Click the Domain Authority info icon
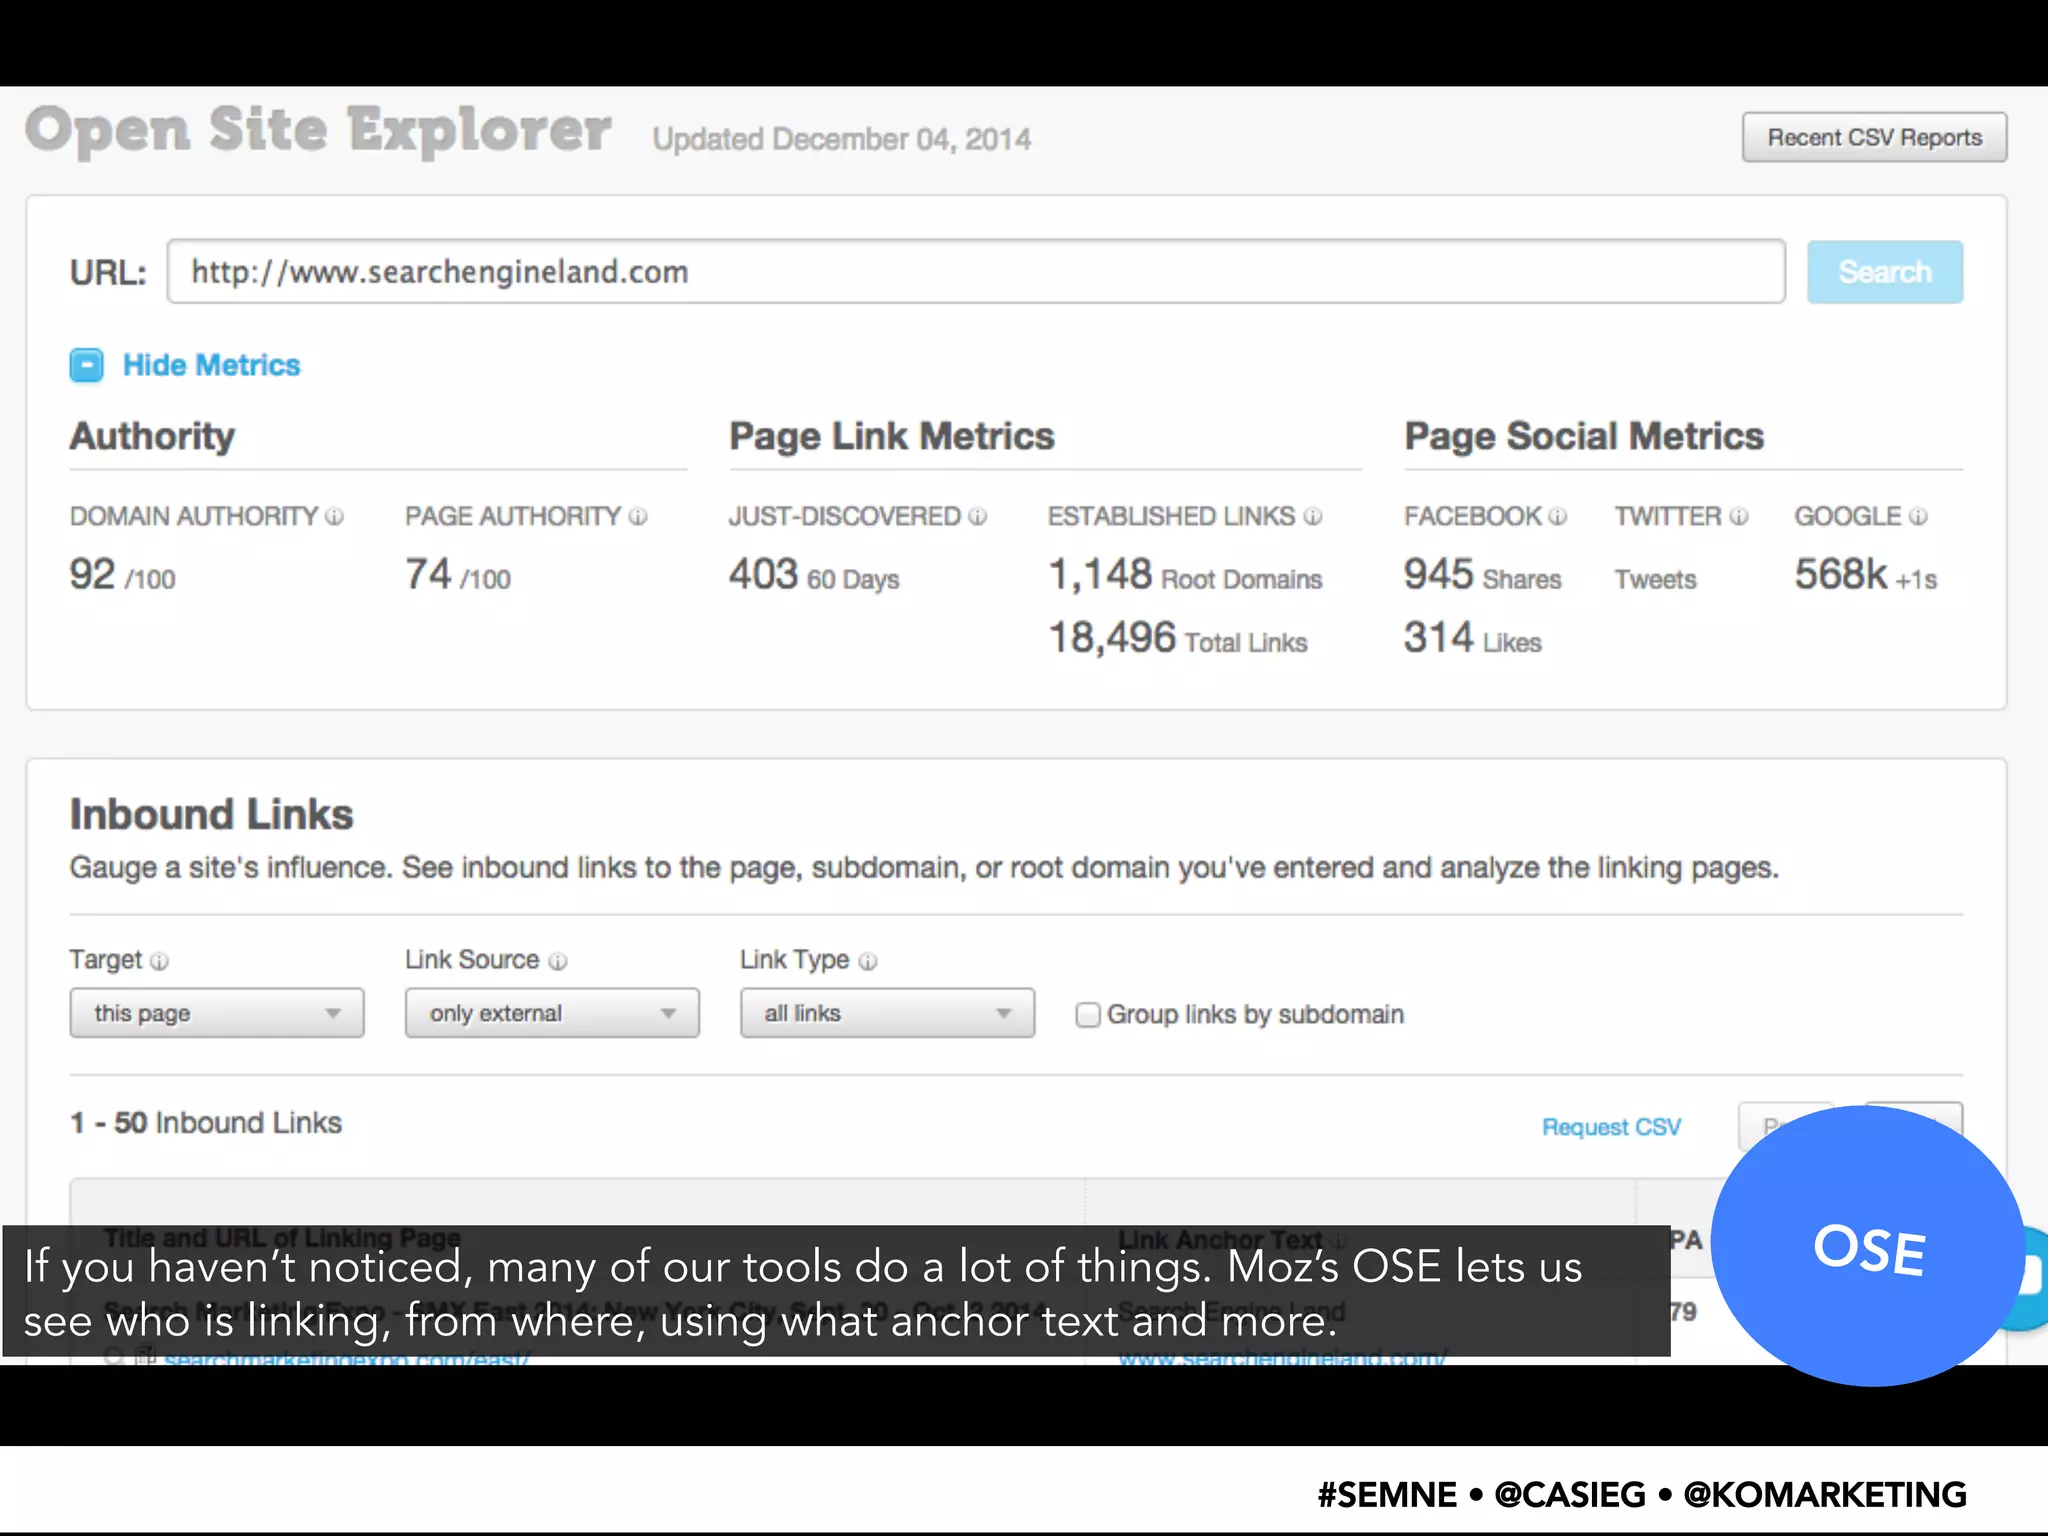Screen dimensions: 2048x1536 [335, 516]
